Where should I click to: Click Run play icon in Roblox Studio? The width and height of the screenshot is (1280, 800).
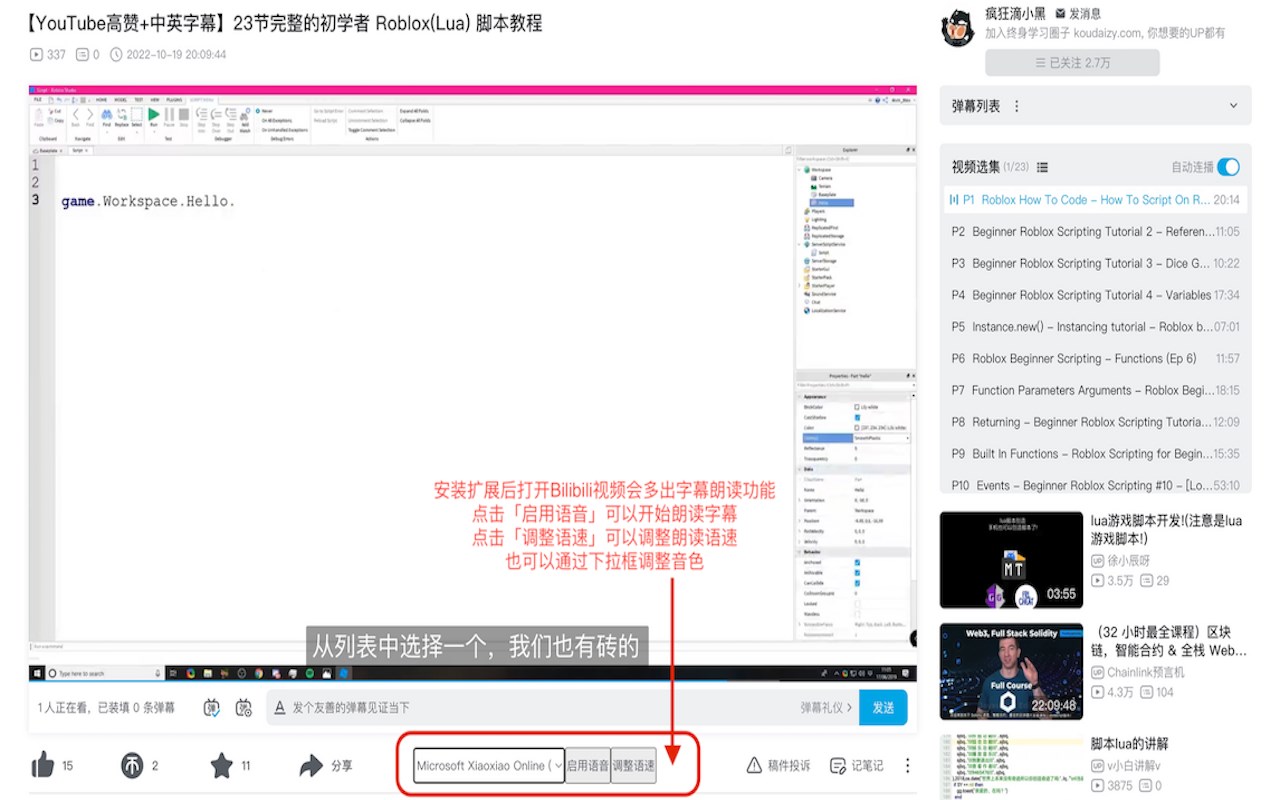(154, 115)
